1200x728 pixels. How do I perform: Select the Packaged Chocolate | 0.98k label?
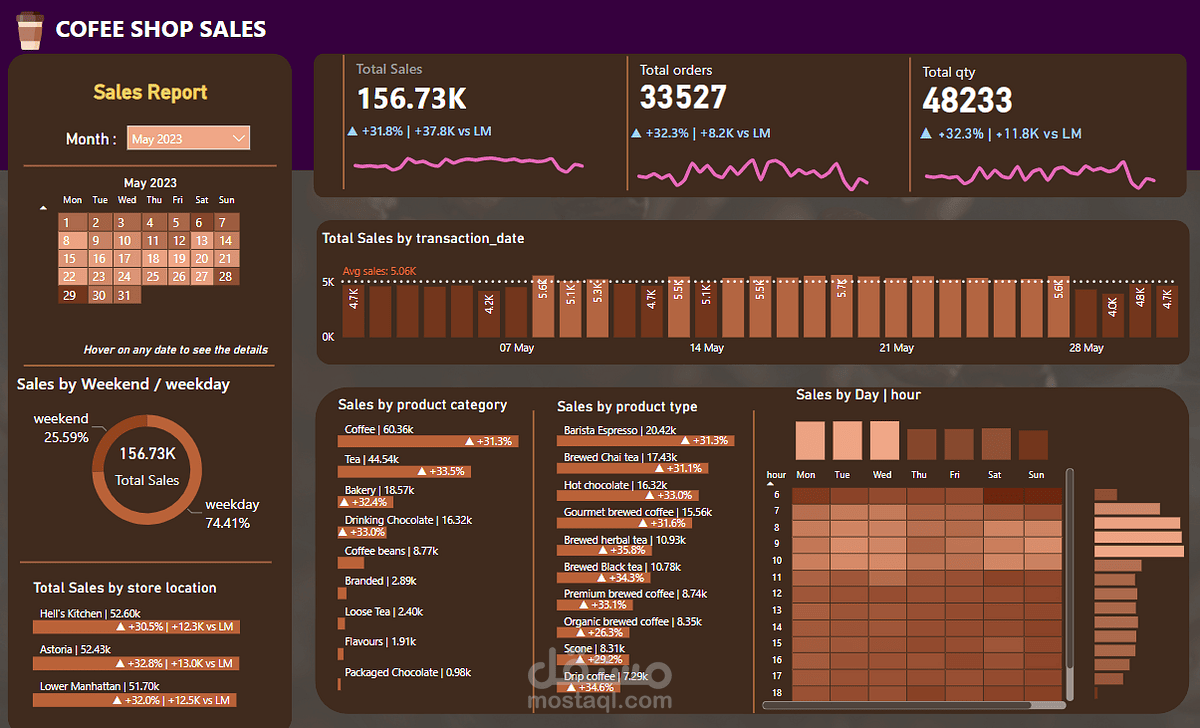(407, 672)
